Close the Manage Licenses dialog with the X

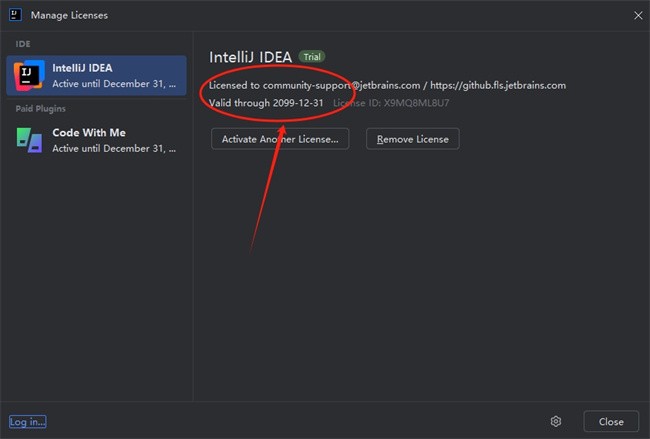(638, 15)
